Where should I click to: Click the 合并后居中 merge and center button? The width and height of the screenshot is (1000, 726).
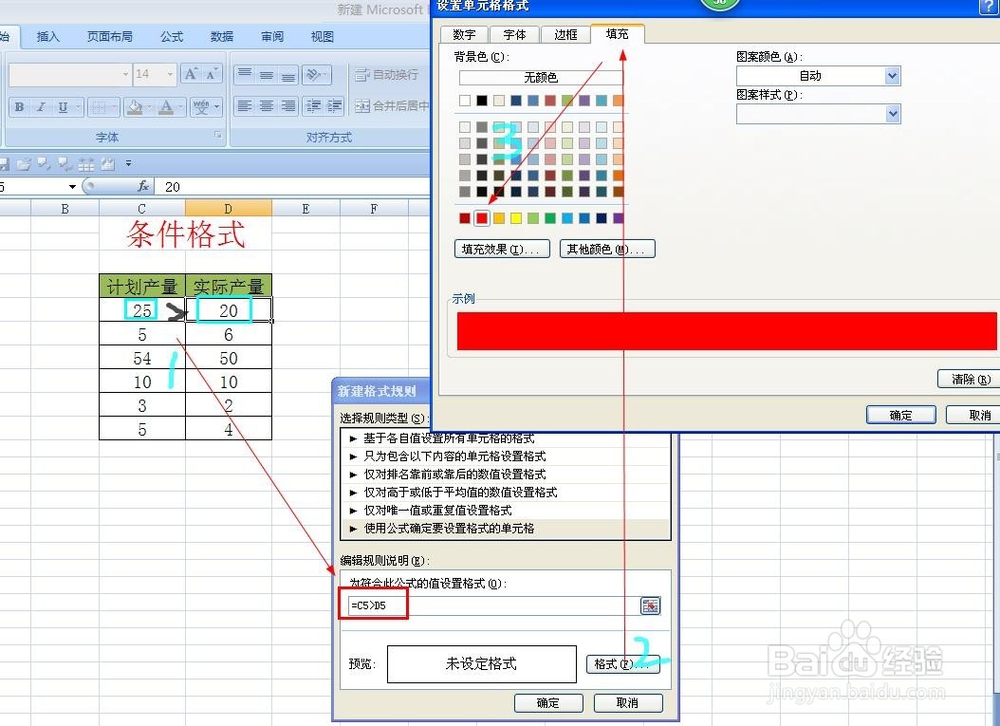point(391,106)
